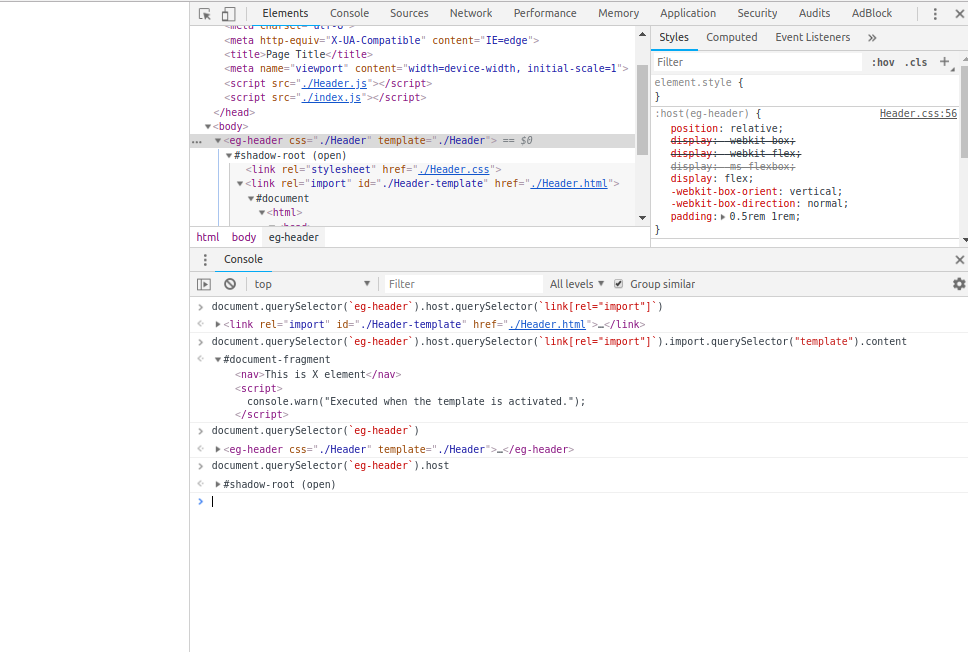968x652 pixels.
Task: Open Console settings gear icon
Action: 959,284
